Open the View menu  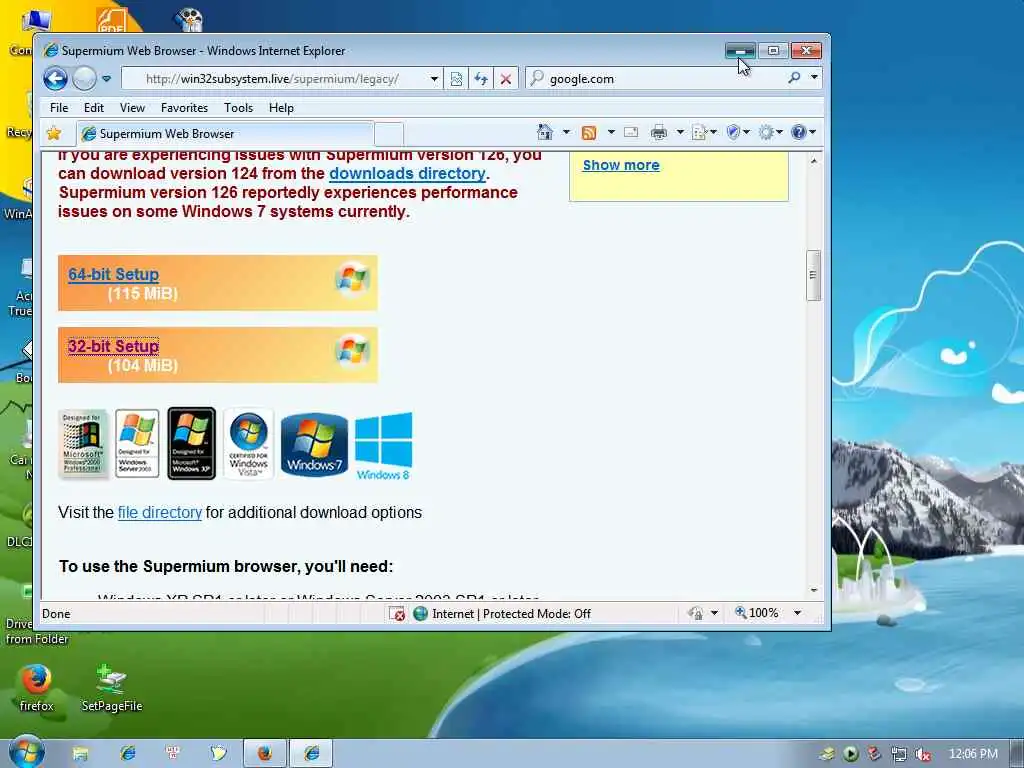tap(132, 108)
